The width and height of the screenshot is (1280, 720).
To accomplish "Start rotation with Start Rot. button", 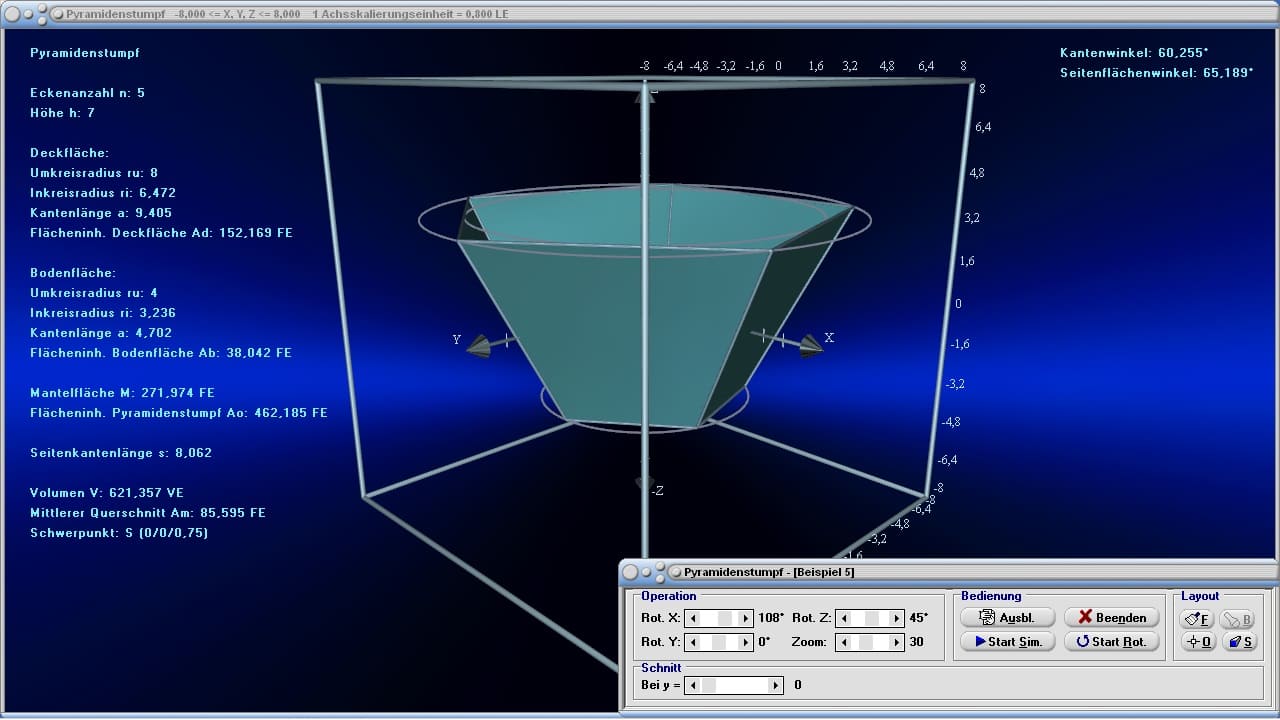I will [x=1111, y=641].
